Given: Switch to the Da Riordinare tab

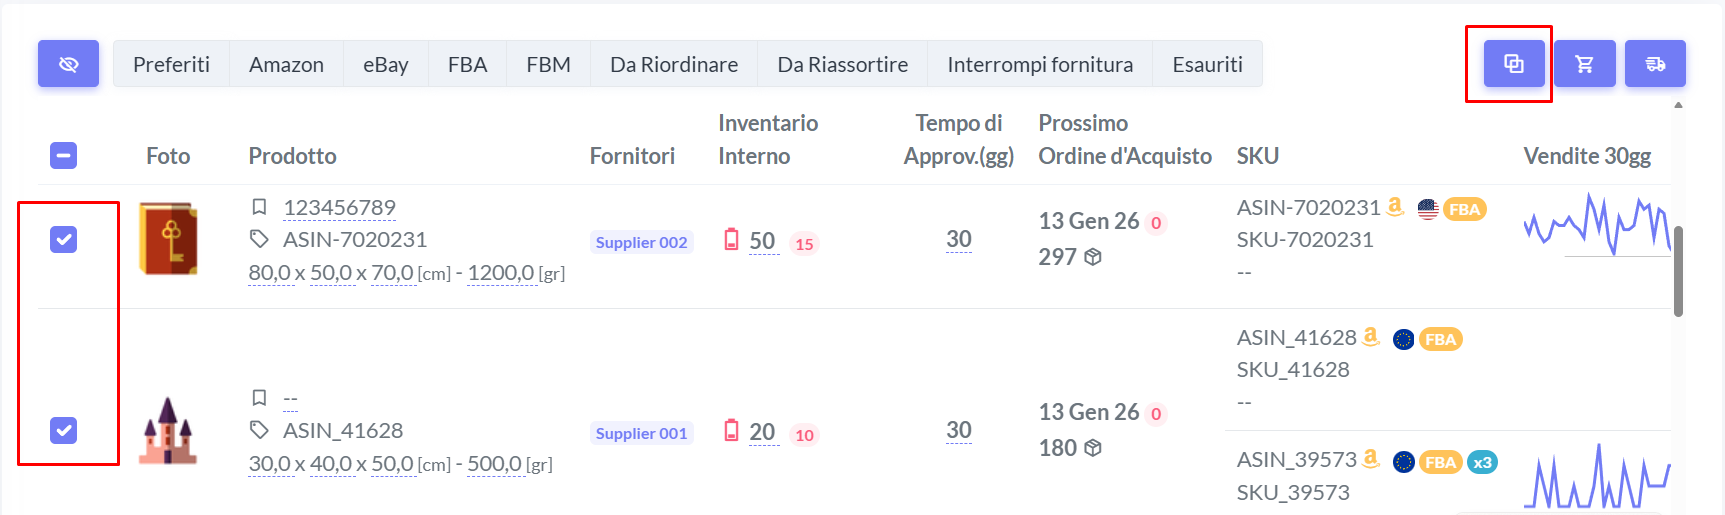Looking at the screenshot, I should (x=674, y=64).
